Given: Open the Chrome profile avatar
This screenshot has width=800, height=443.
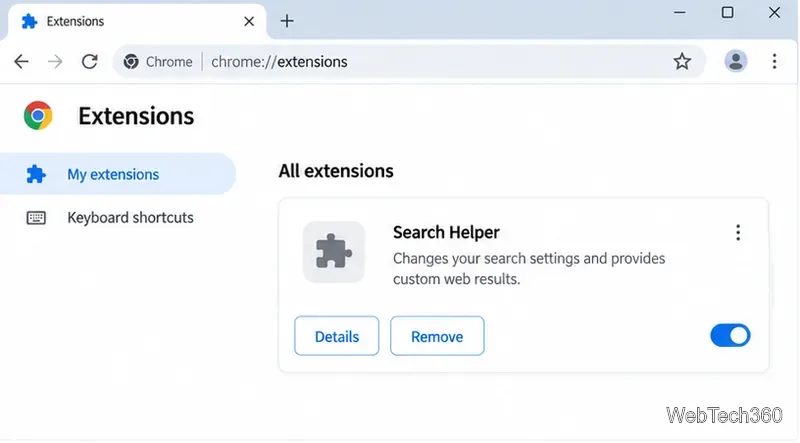Looking at the screenshot, I should [736, 61].
